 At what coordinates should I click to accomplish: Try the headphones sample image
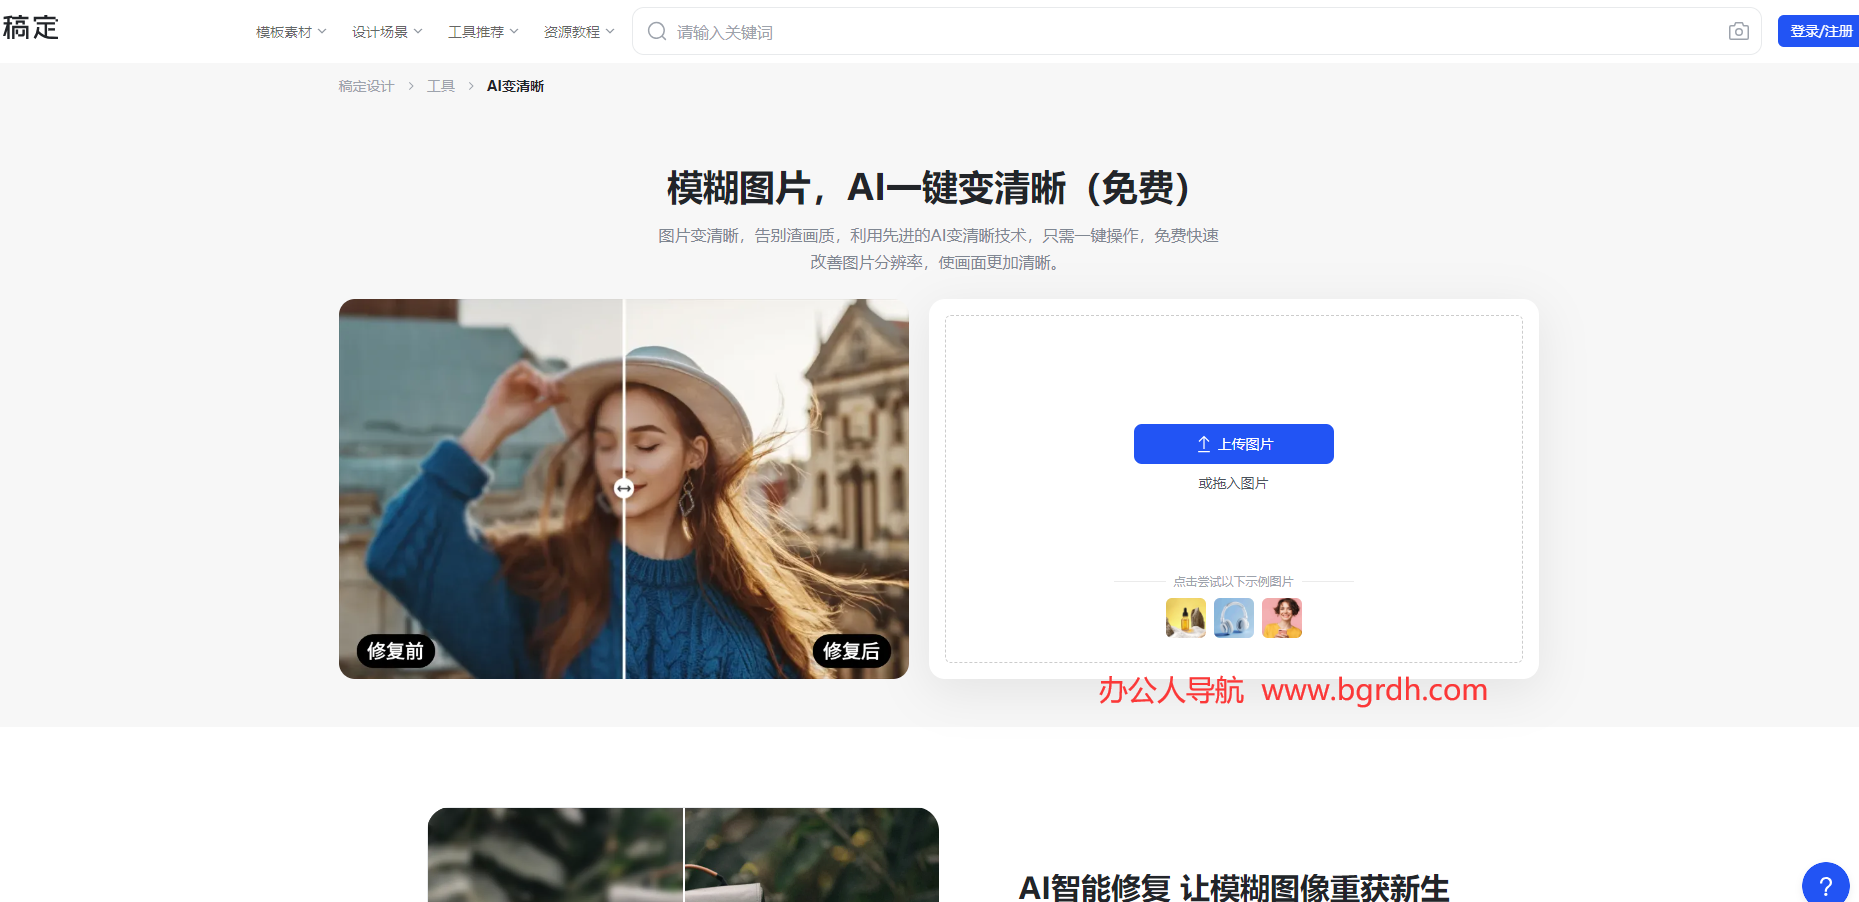(1234, 618)
